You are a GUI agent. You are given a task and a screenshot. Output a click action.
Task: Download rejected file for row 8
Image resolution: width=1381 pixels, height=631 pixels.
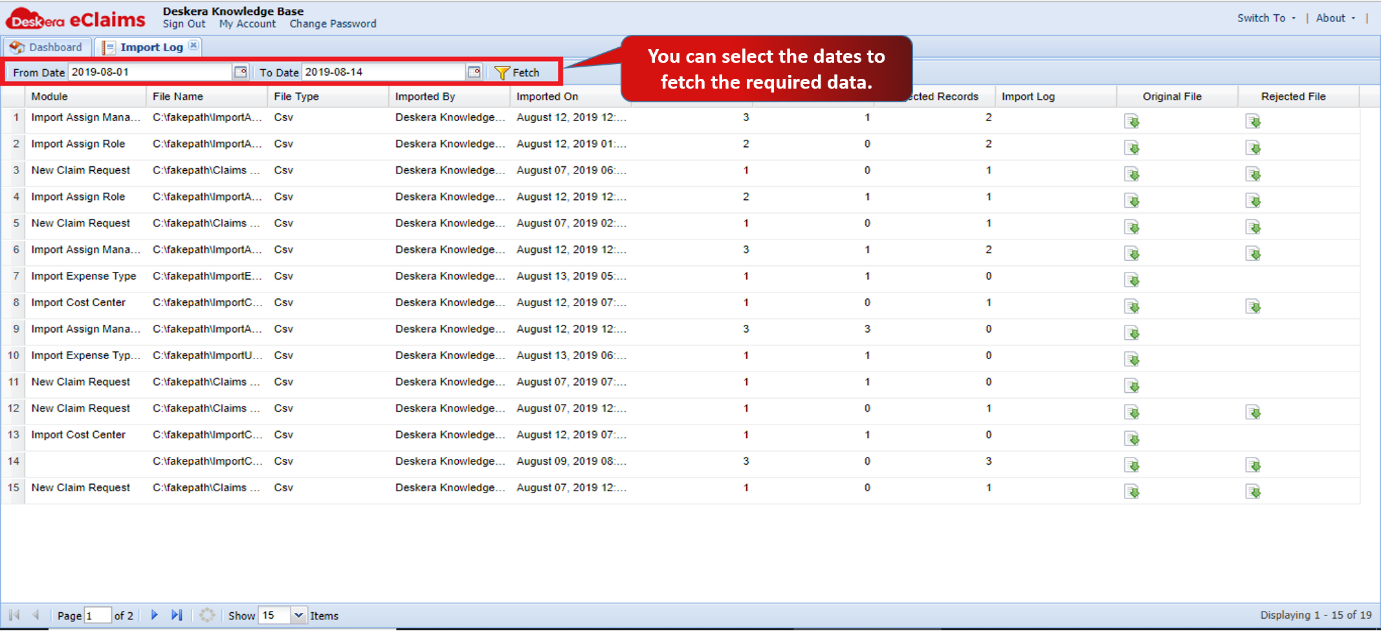(1253, 306)
